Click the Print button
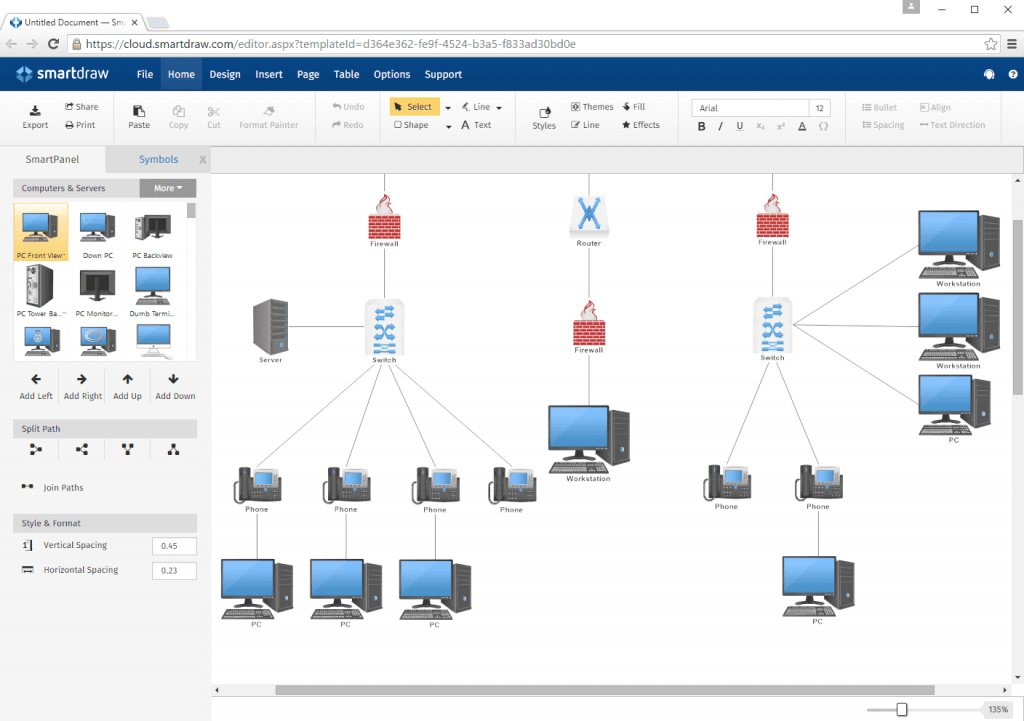 (x=80, y=125)
